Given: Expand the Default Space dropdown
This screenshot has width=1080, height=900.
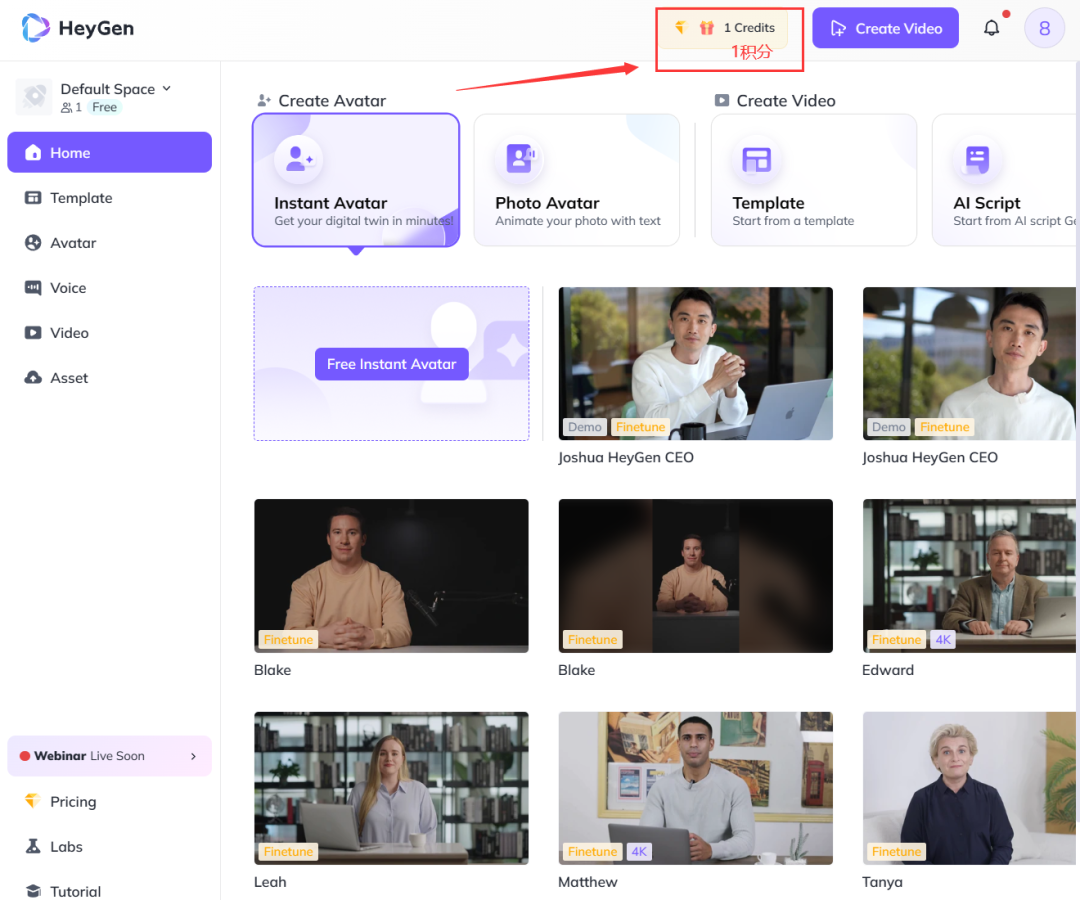Looking at the screenshot, I should [167, 89].
